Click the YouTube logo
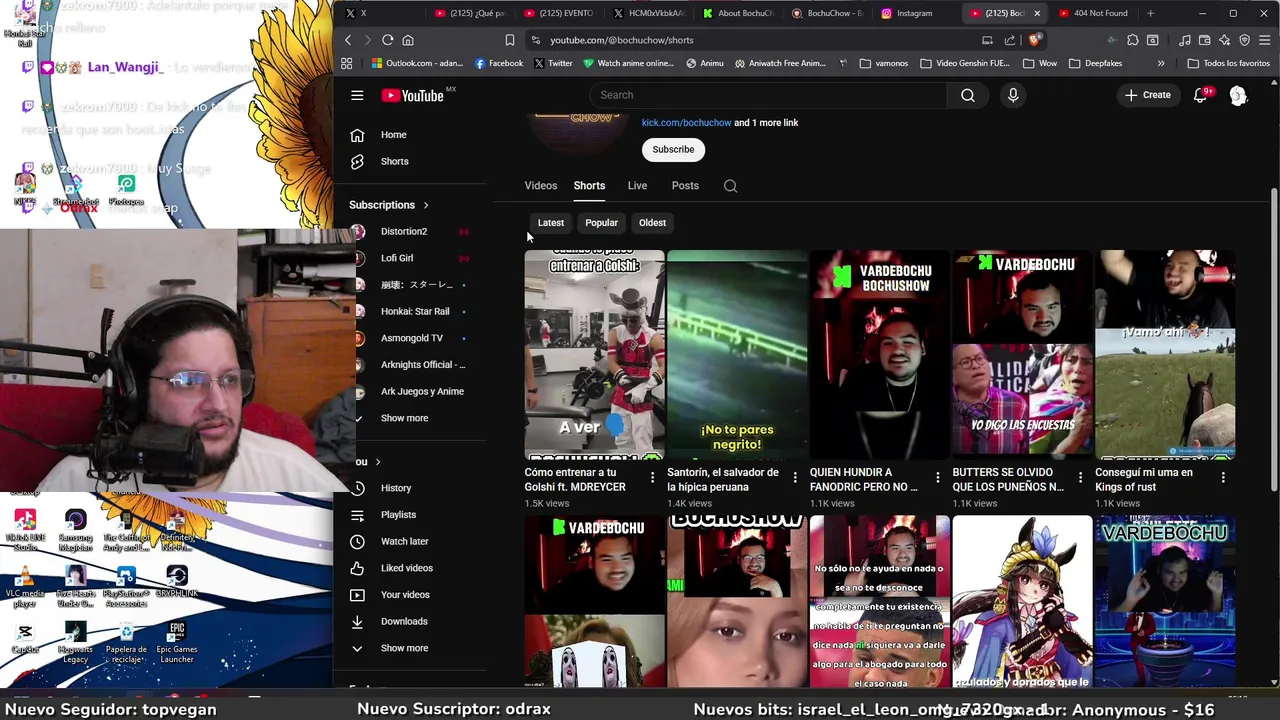1280x720 pixels. tap(412, 95)
